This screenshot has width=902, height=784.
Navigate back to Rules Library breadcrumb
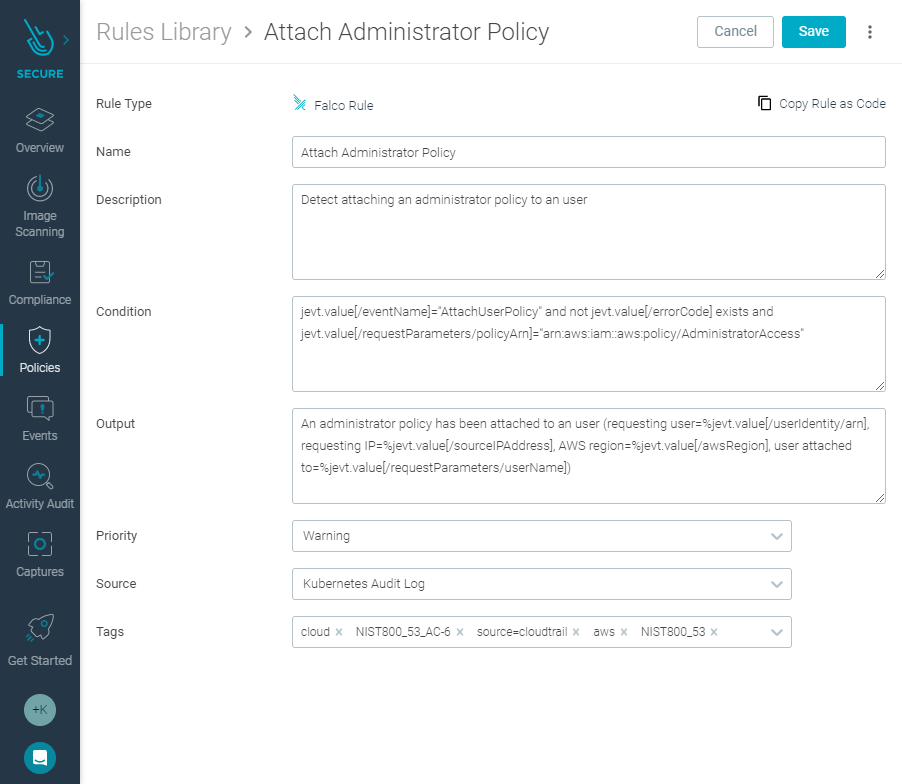pos(164,32)
